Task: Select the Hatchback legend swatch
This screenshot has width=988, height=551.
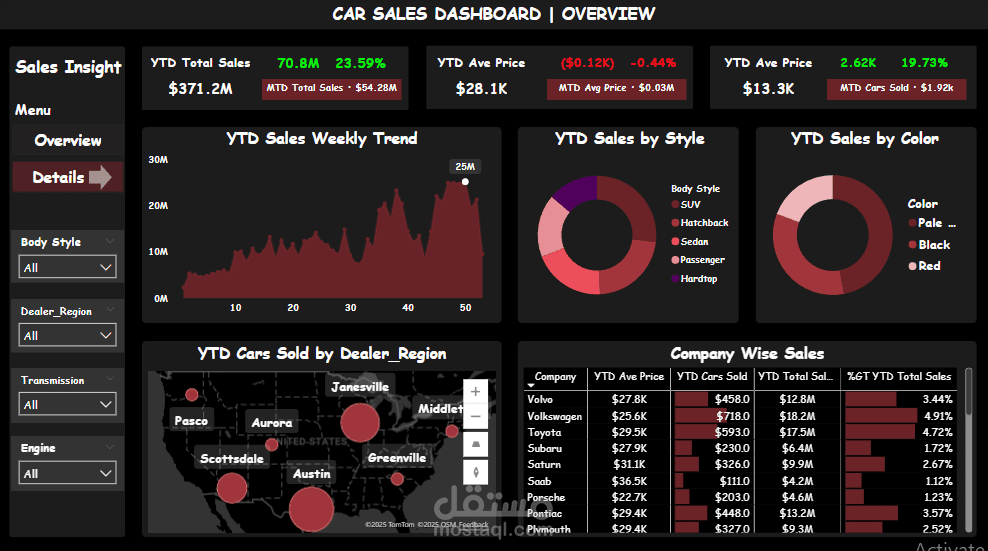Action: (675, 223)
